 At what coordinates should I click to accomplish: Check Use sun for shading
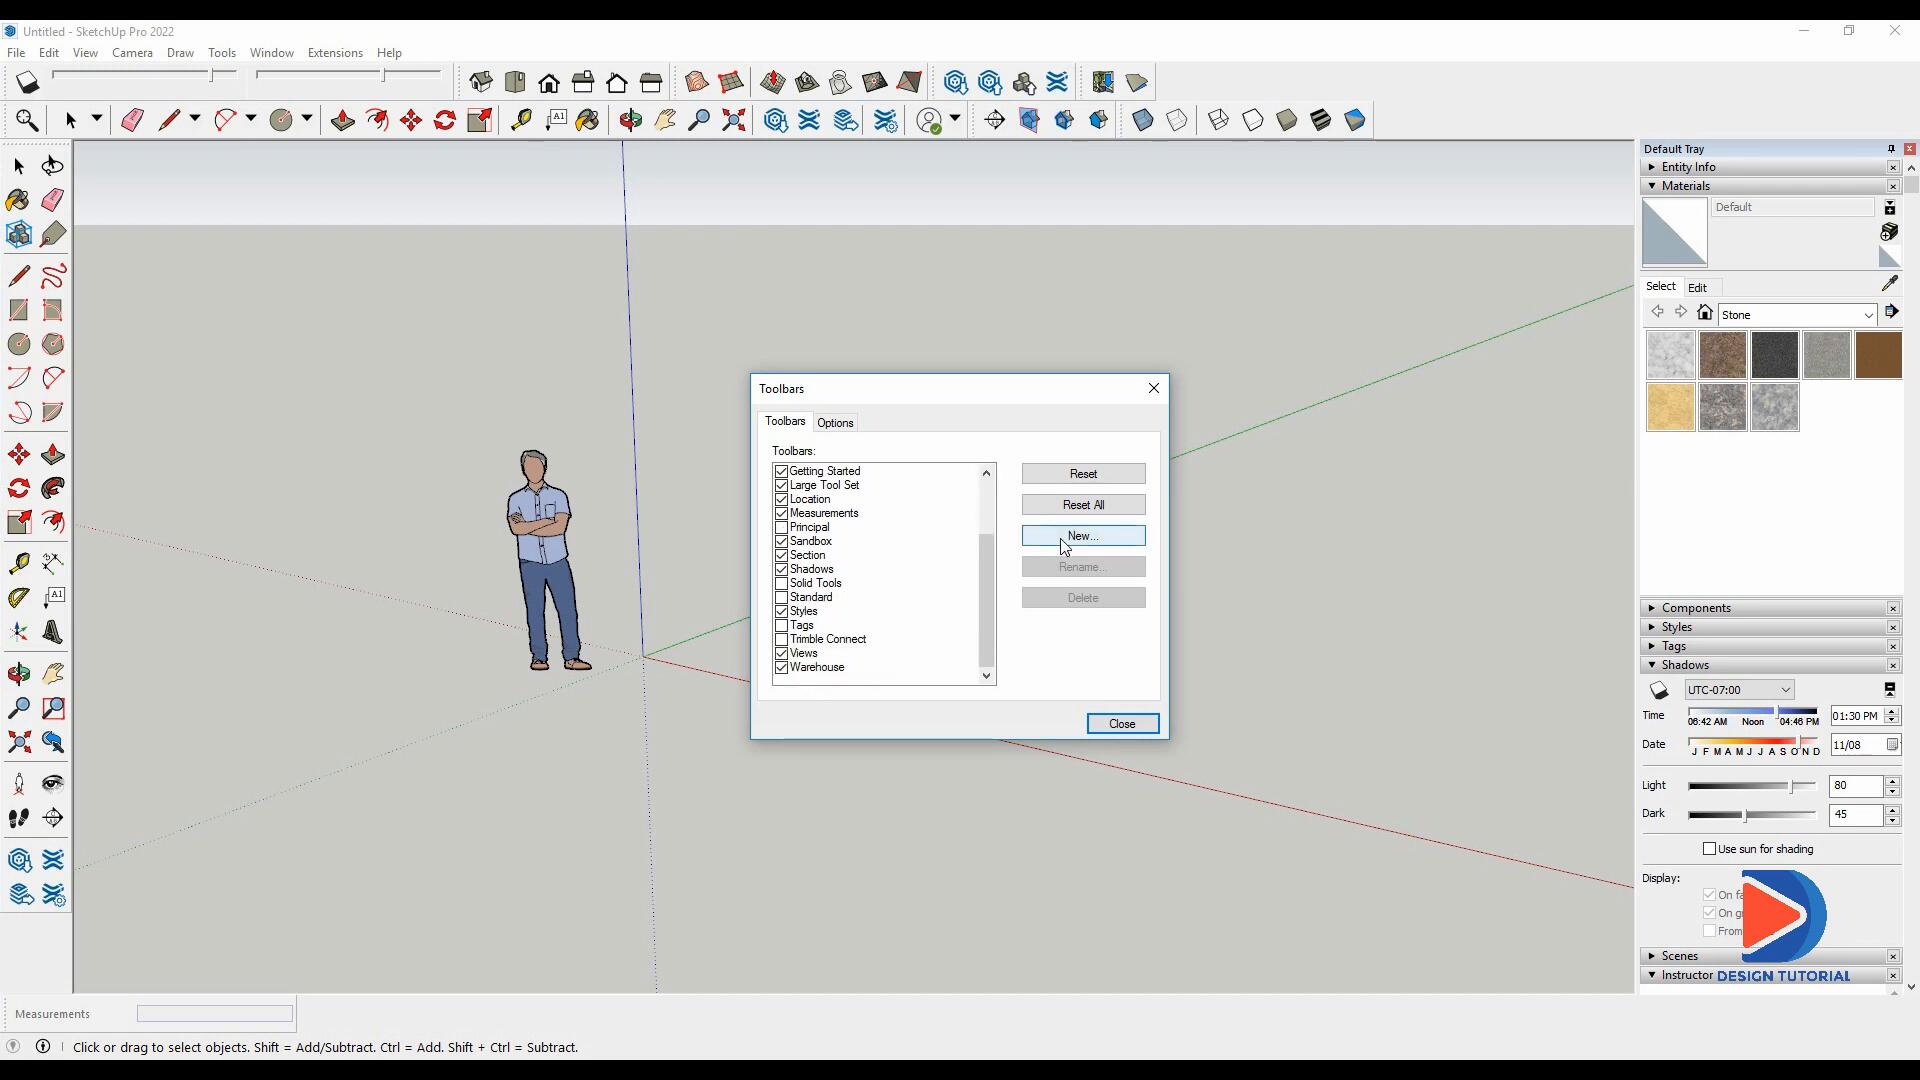1709,849
